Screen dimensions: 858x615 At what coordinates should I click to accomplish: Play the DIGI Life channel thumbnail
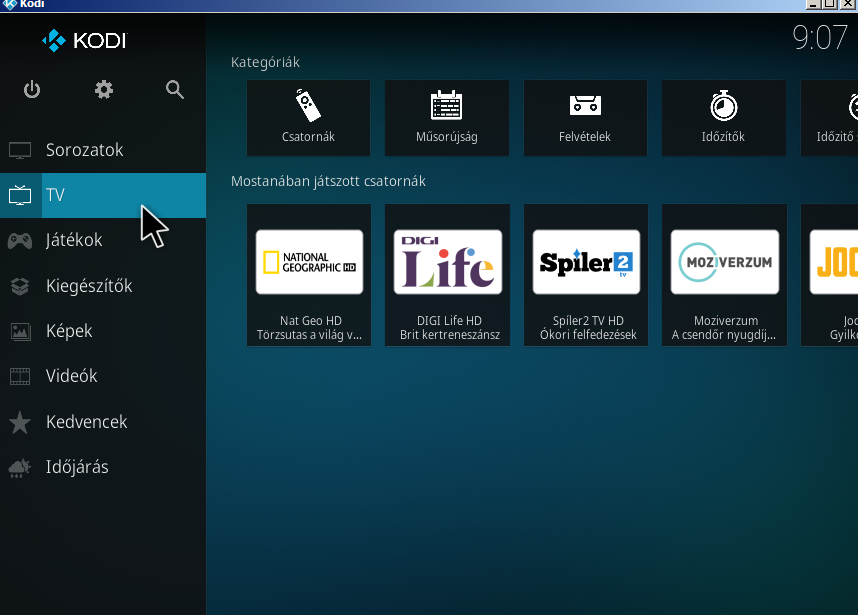click(x=448, y=262)
